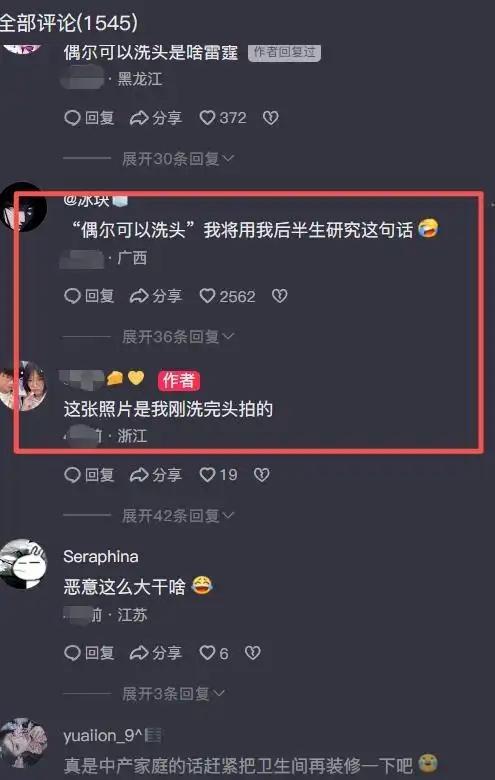Expand 展开3条回复 under Seraphina

pos(173,693)
